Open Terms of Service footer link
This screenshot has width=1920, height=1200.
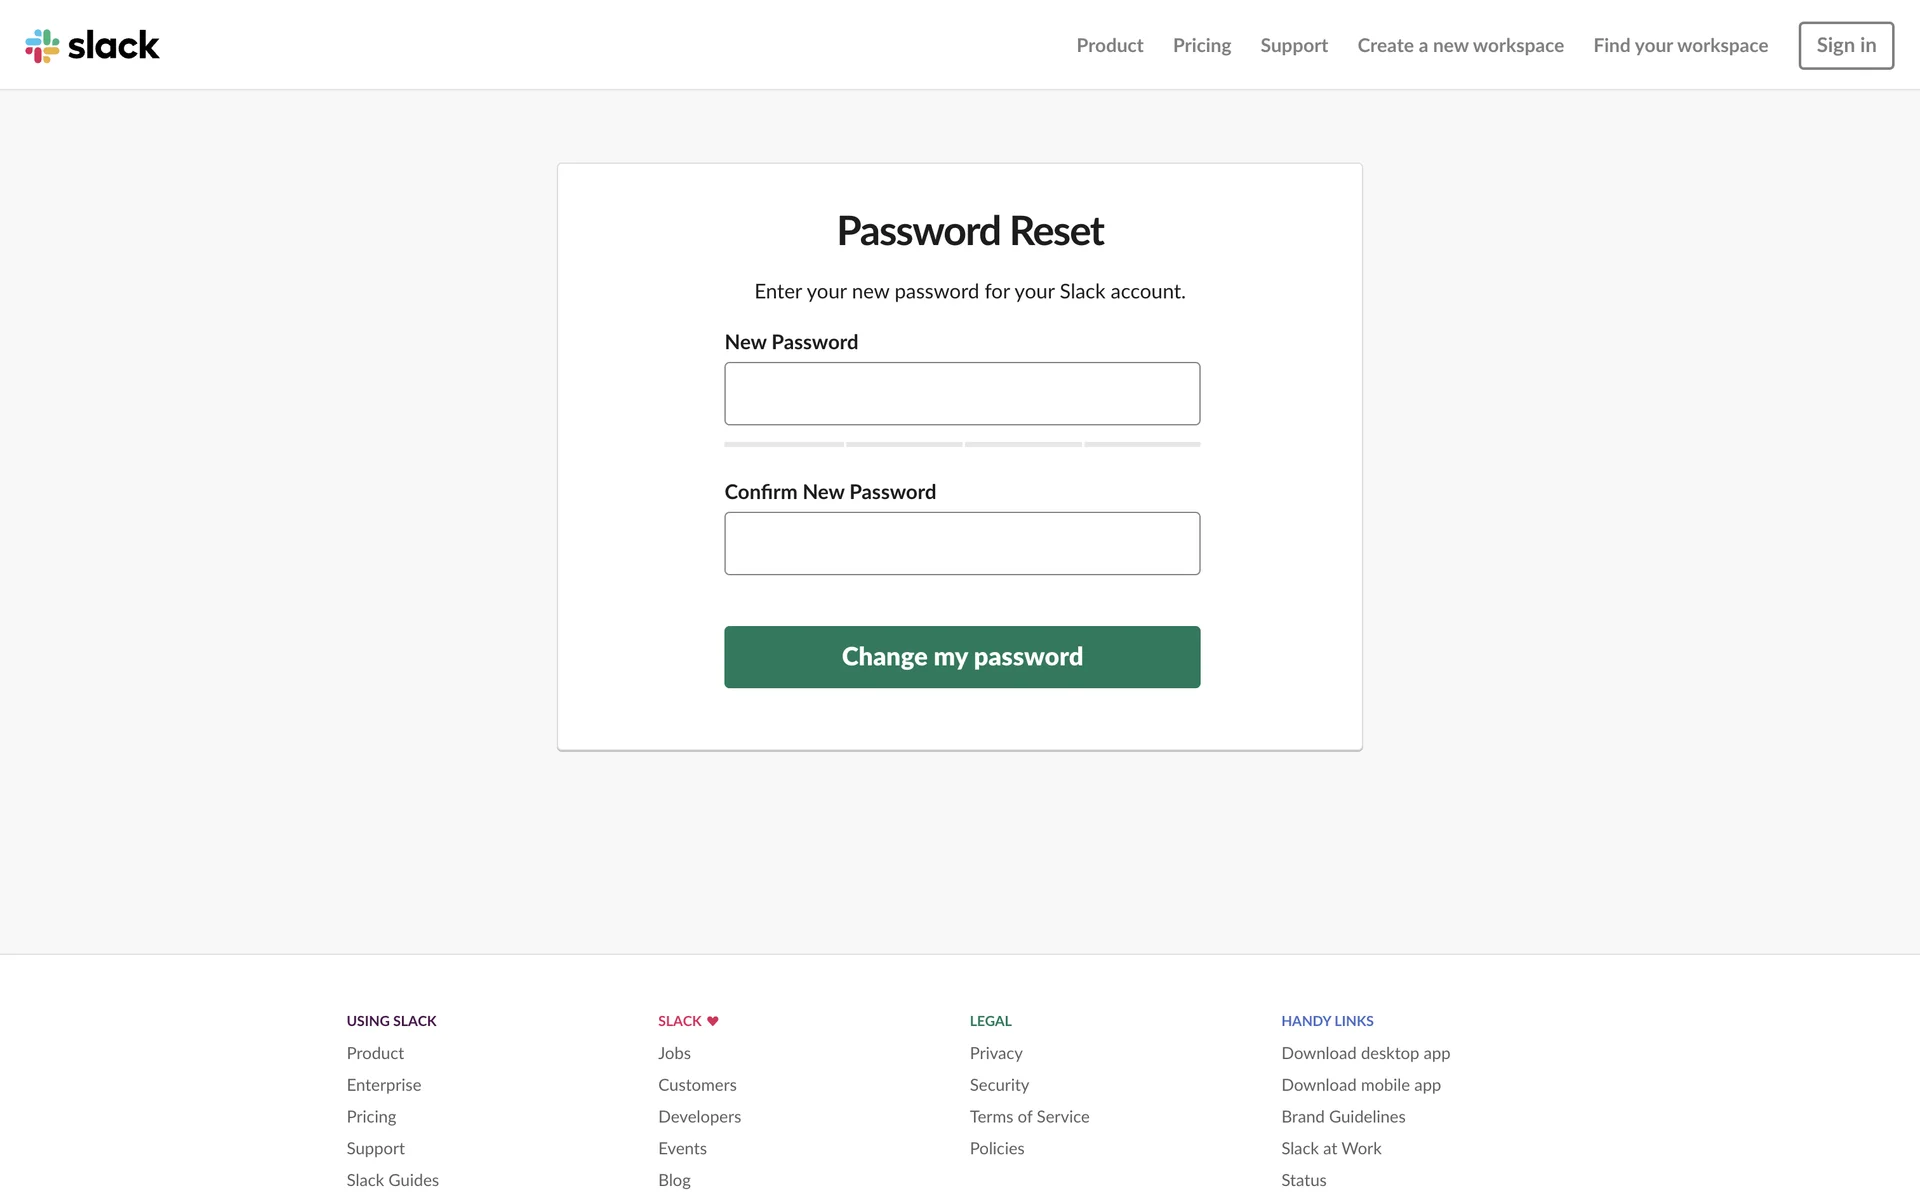click(1029, 1117)
